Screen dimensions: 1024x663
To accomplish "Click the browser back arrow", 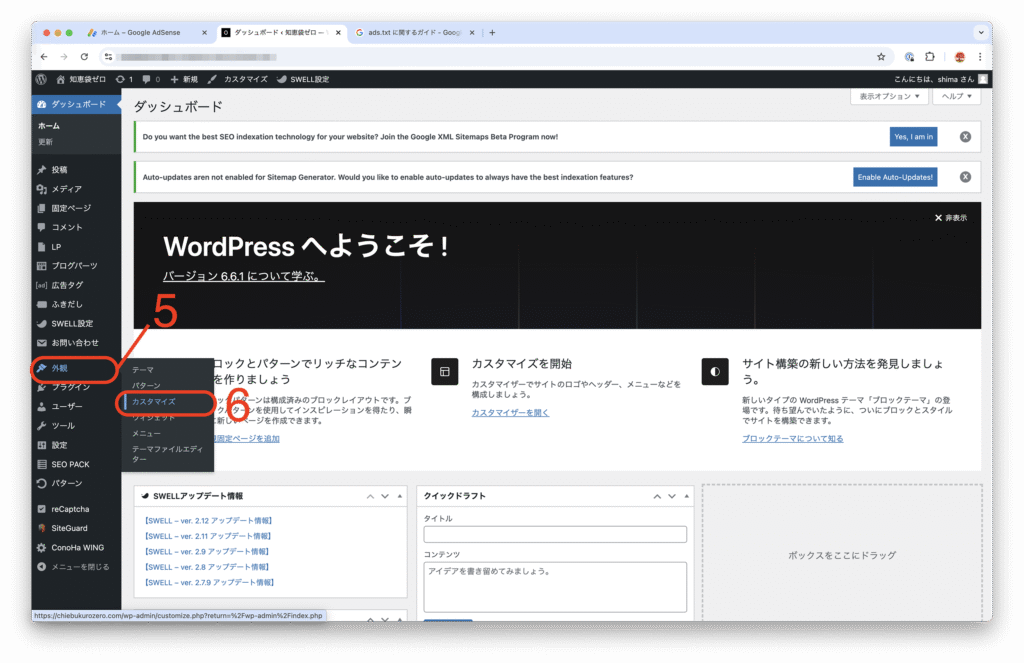I will (x=44, y=57).
